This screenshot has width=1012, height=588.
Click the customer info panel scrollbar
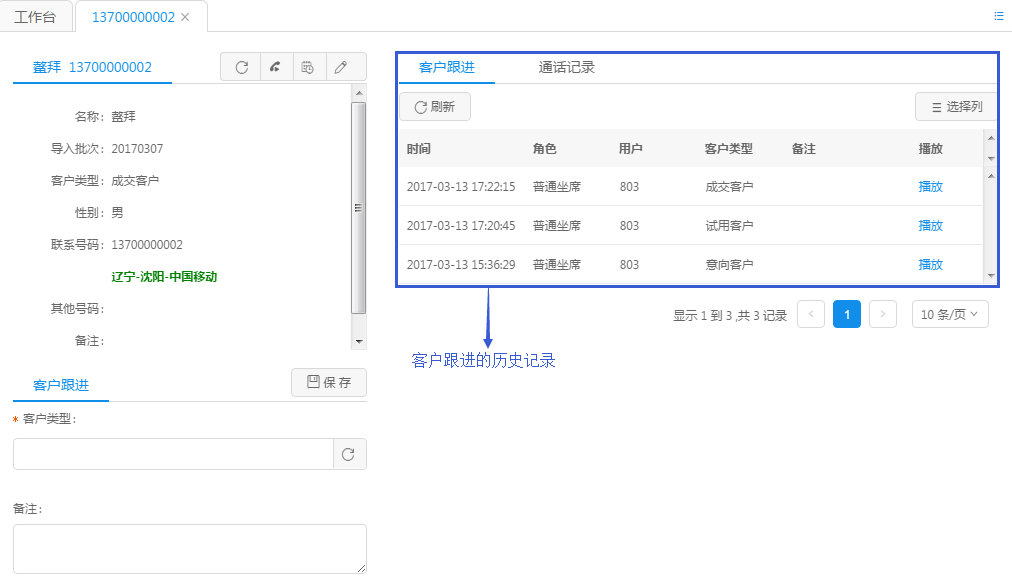click(358, 208)
